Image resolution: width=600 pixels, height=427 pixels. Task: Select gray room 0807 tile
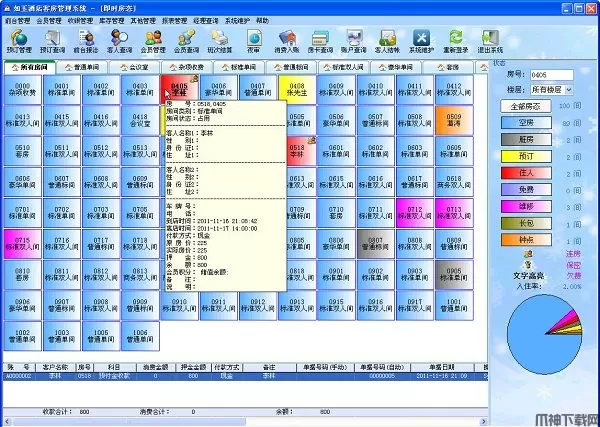[375, 244]
